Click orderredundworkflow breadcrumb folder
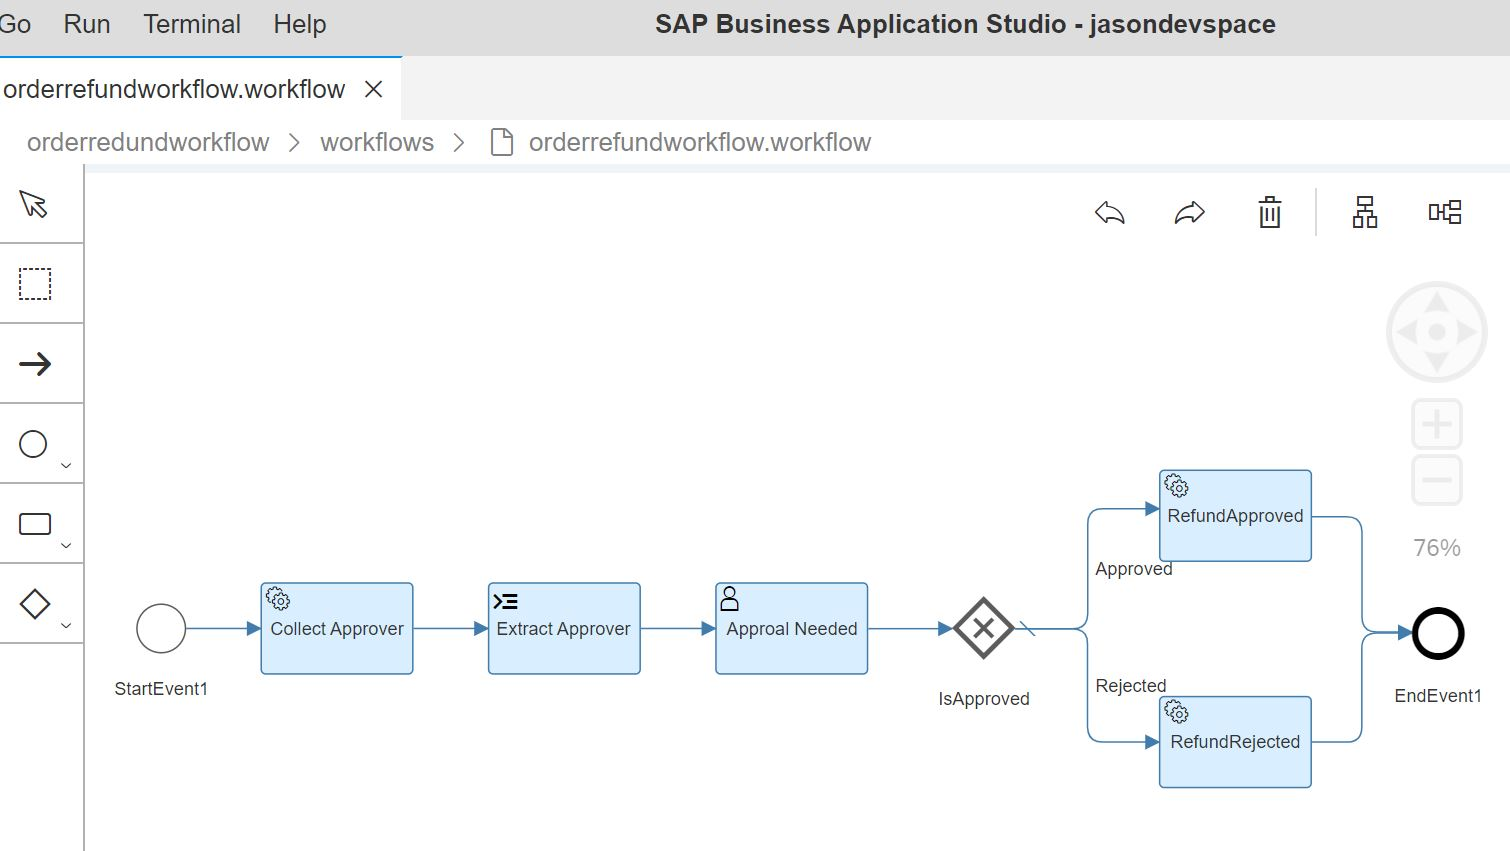 148,142
